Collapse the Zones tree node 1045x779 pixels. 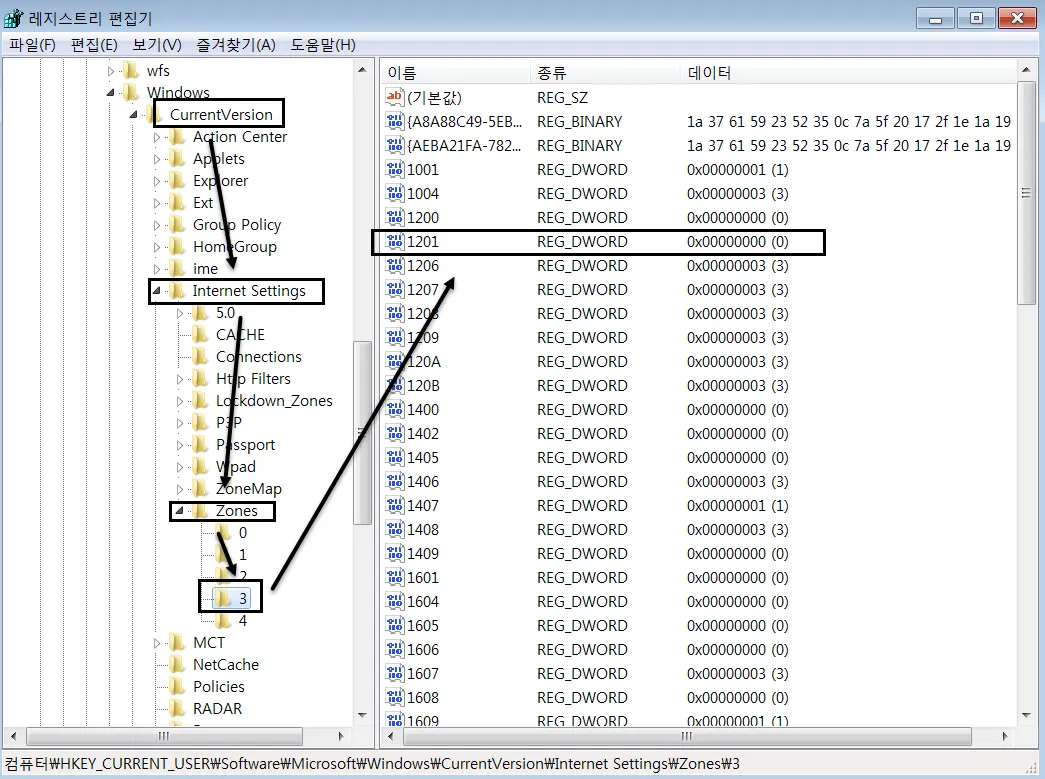179,510
